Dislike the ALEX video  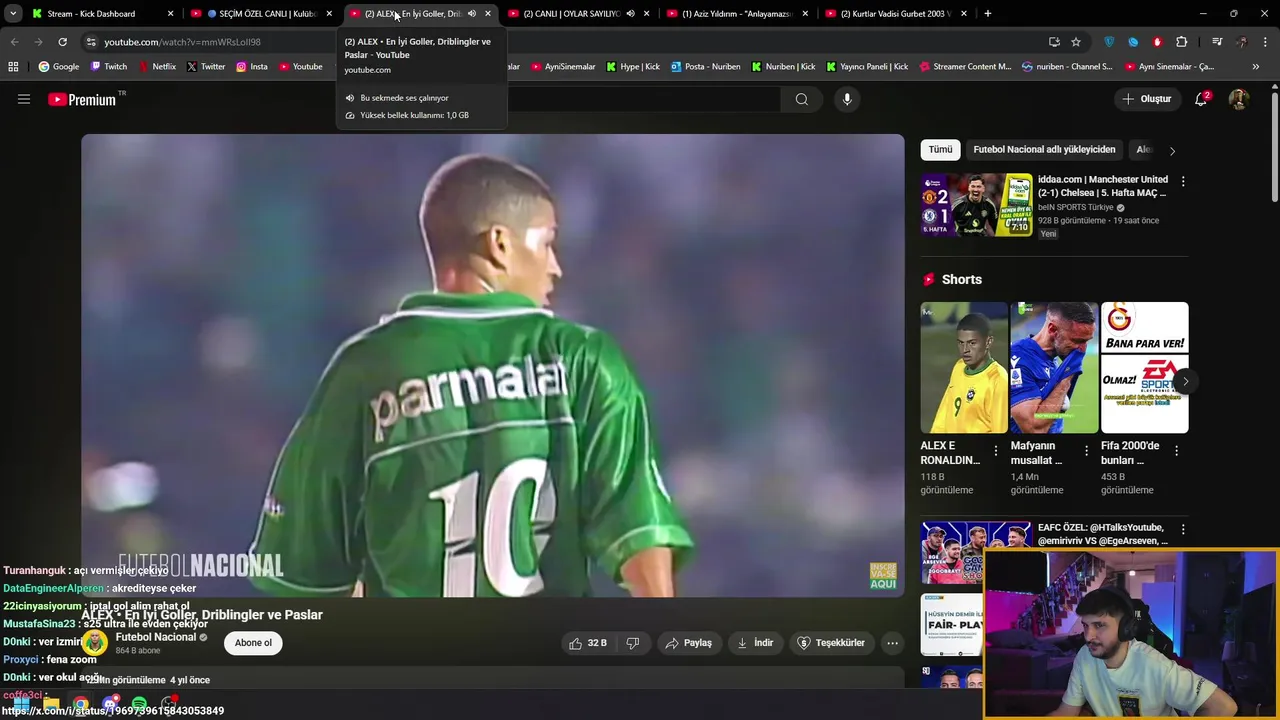click(x=632, y=643)
